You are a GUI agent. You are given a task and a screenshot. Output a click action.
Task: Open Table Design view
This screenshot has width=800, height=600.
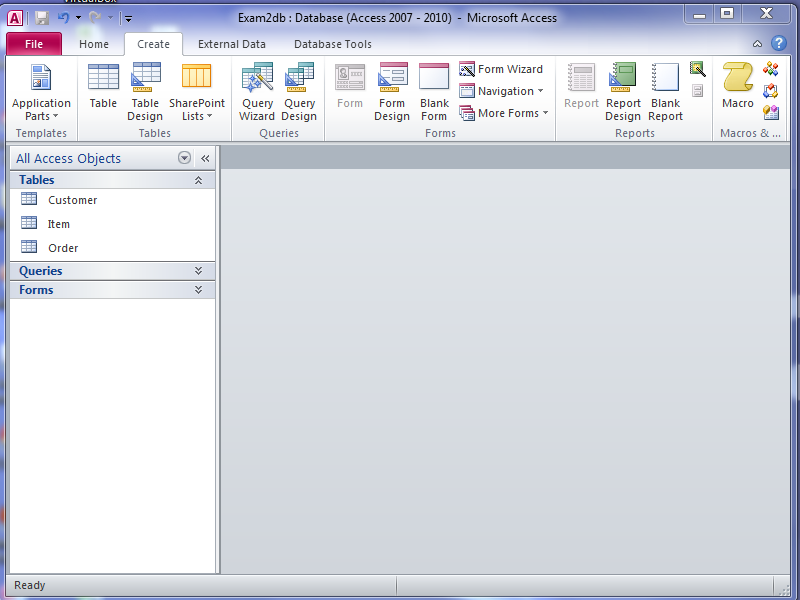click(x=145, y=90)
